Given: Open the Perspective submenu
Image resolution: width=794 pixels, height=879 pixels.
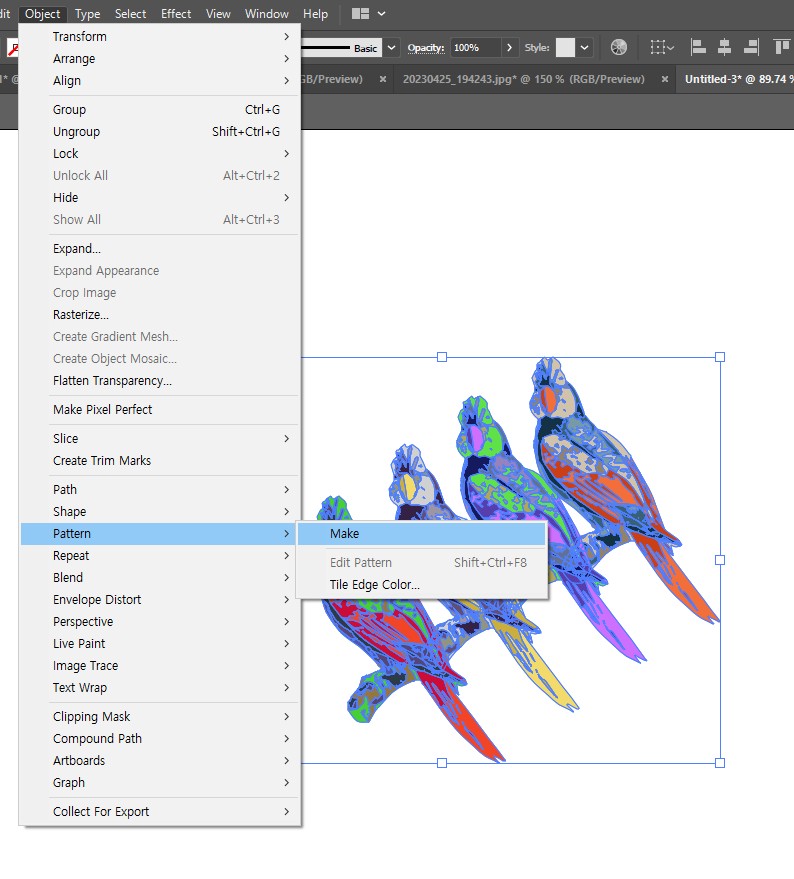Looking at the screenshot, I should point(160,622).
